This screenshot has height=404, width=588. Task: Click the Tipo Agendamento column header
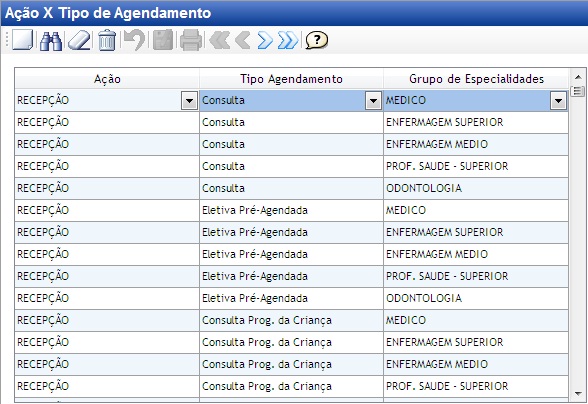pos(291,79)
